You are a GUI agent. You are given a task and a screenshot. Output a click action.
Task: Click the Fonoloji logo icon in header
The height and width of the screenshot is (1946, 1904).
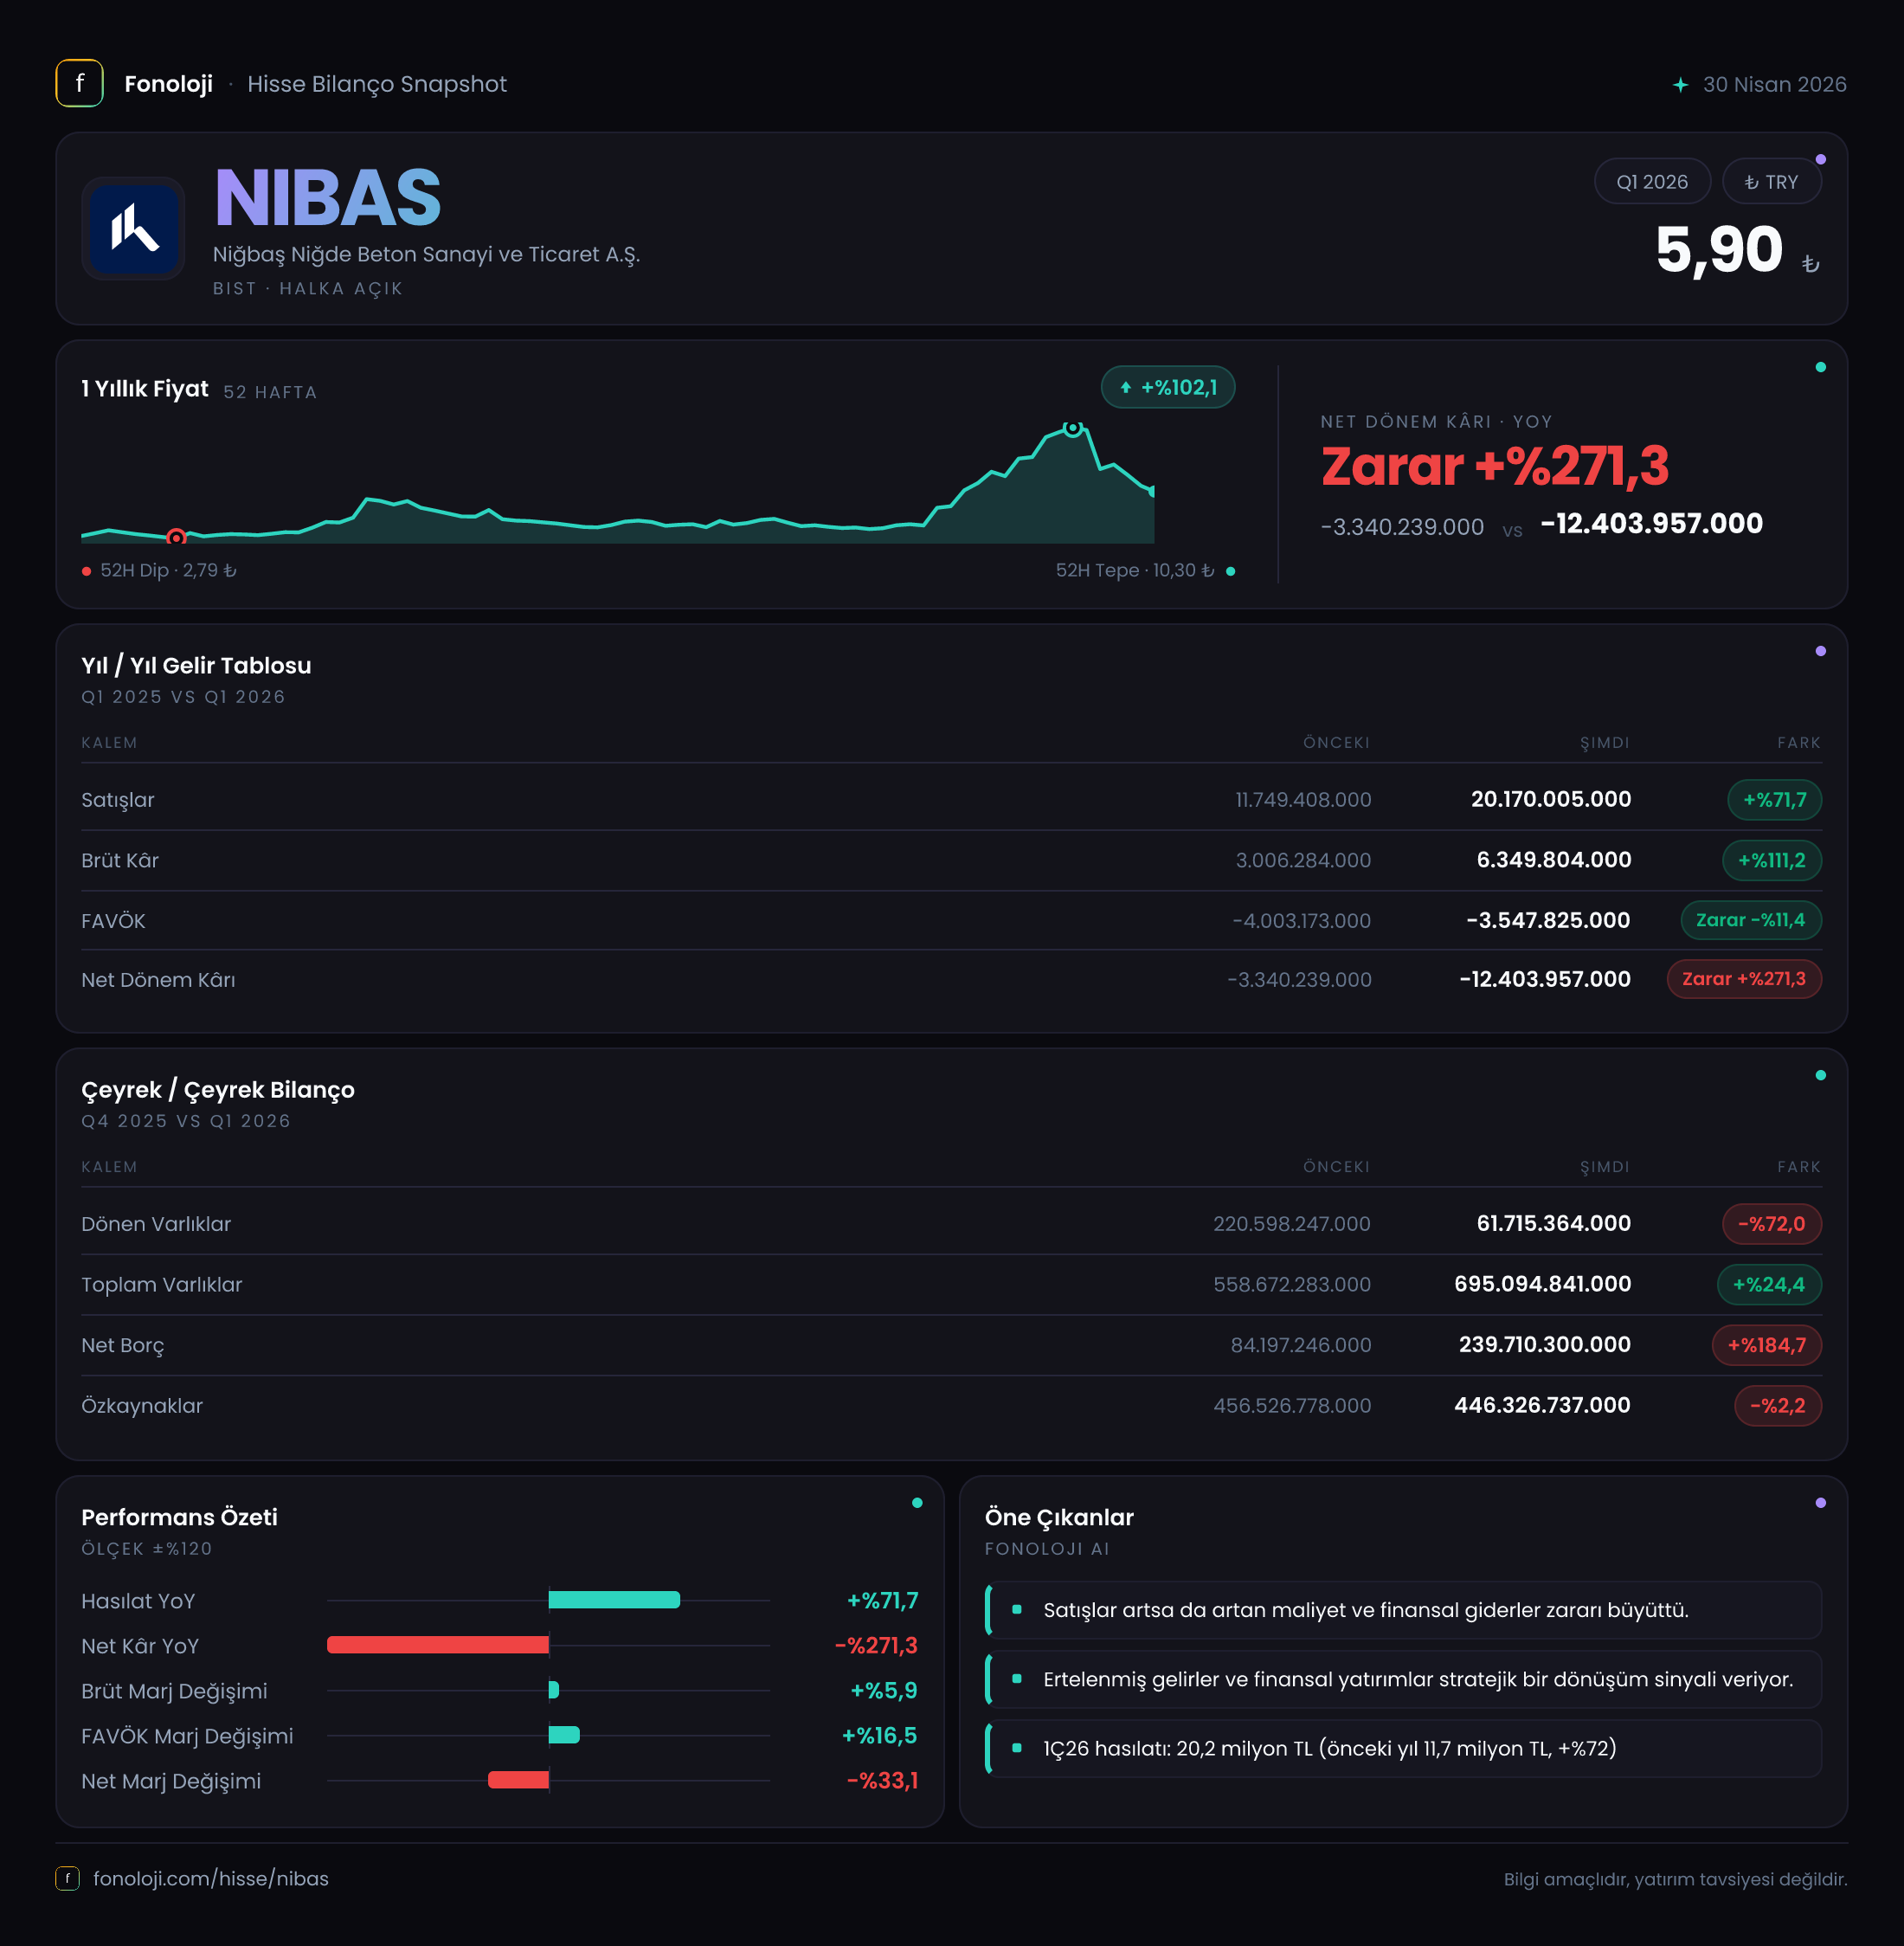pyautogui.click(x=79, y=83)
